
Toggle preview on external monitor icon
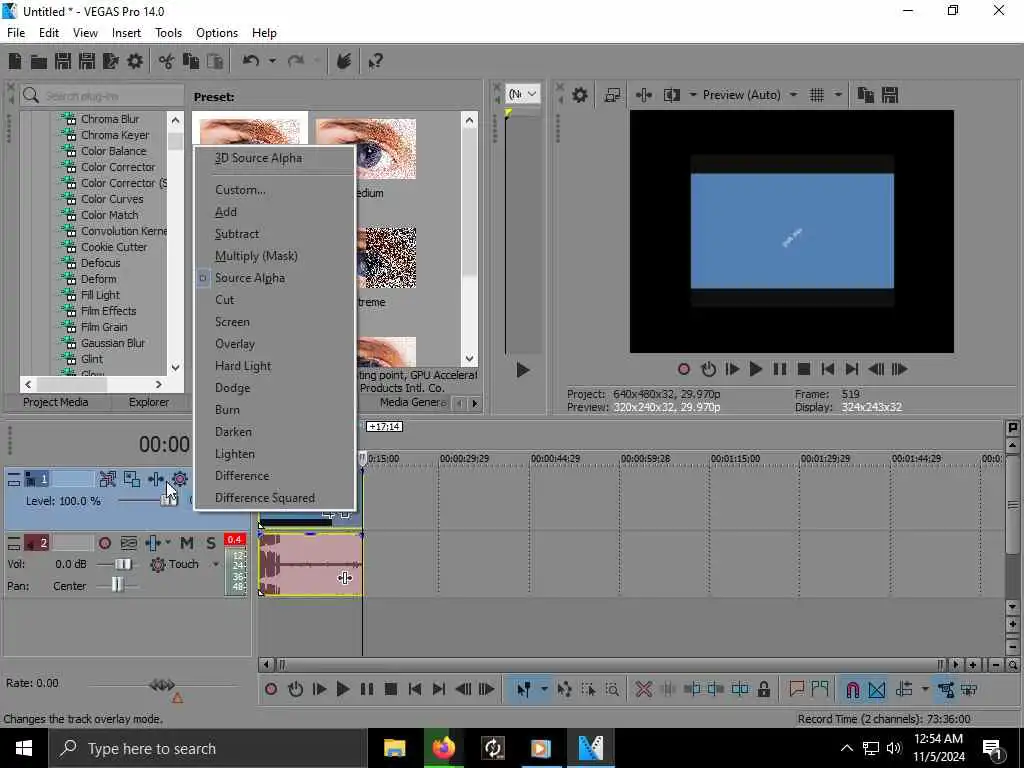tap(612, 95)
